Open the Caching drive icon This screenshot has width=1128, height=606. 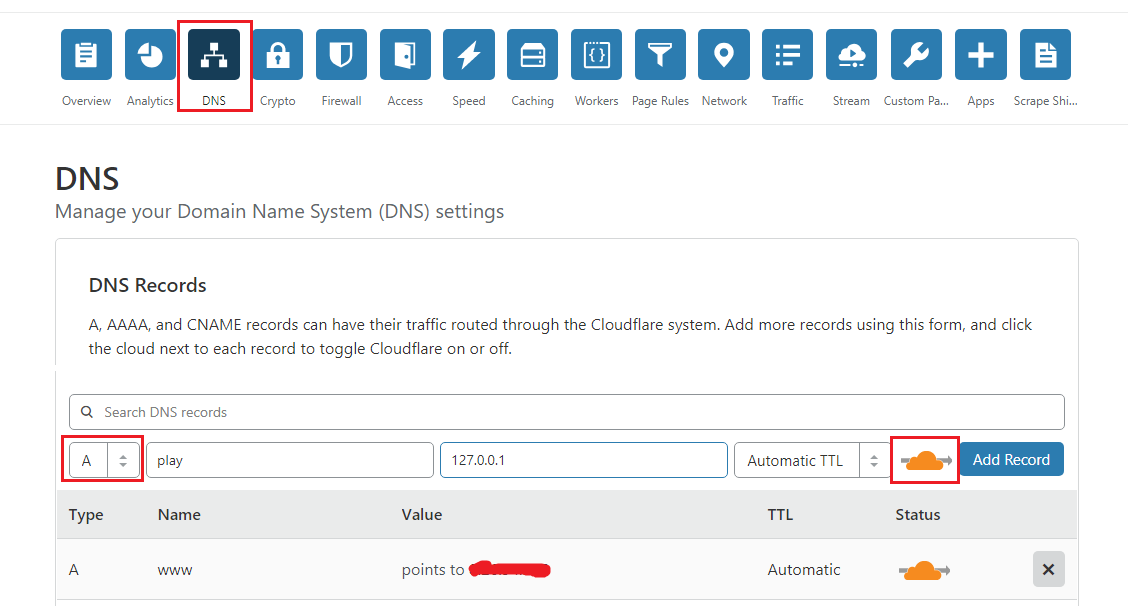click(x=533, y=55)
